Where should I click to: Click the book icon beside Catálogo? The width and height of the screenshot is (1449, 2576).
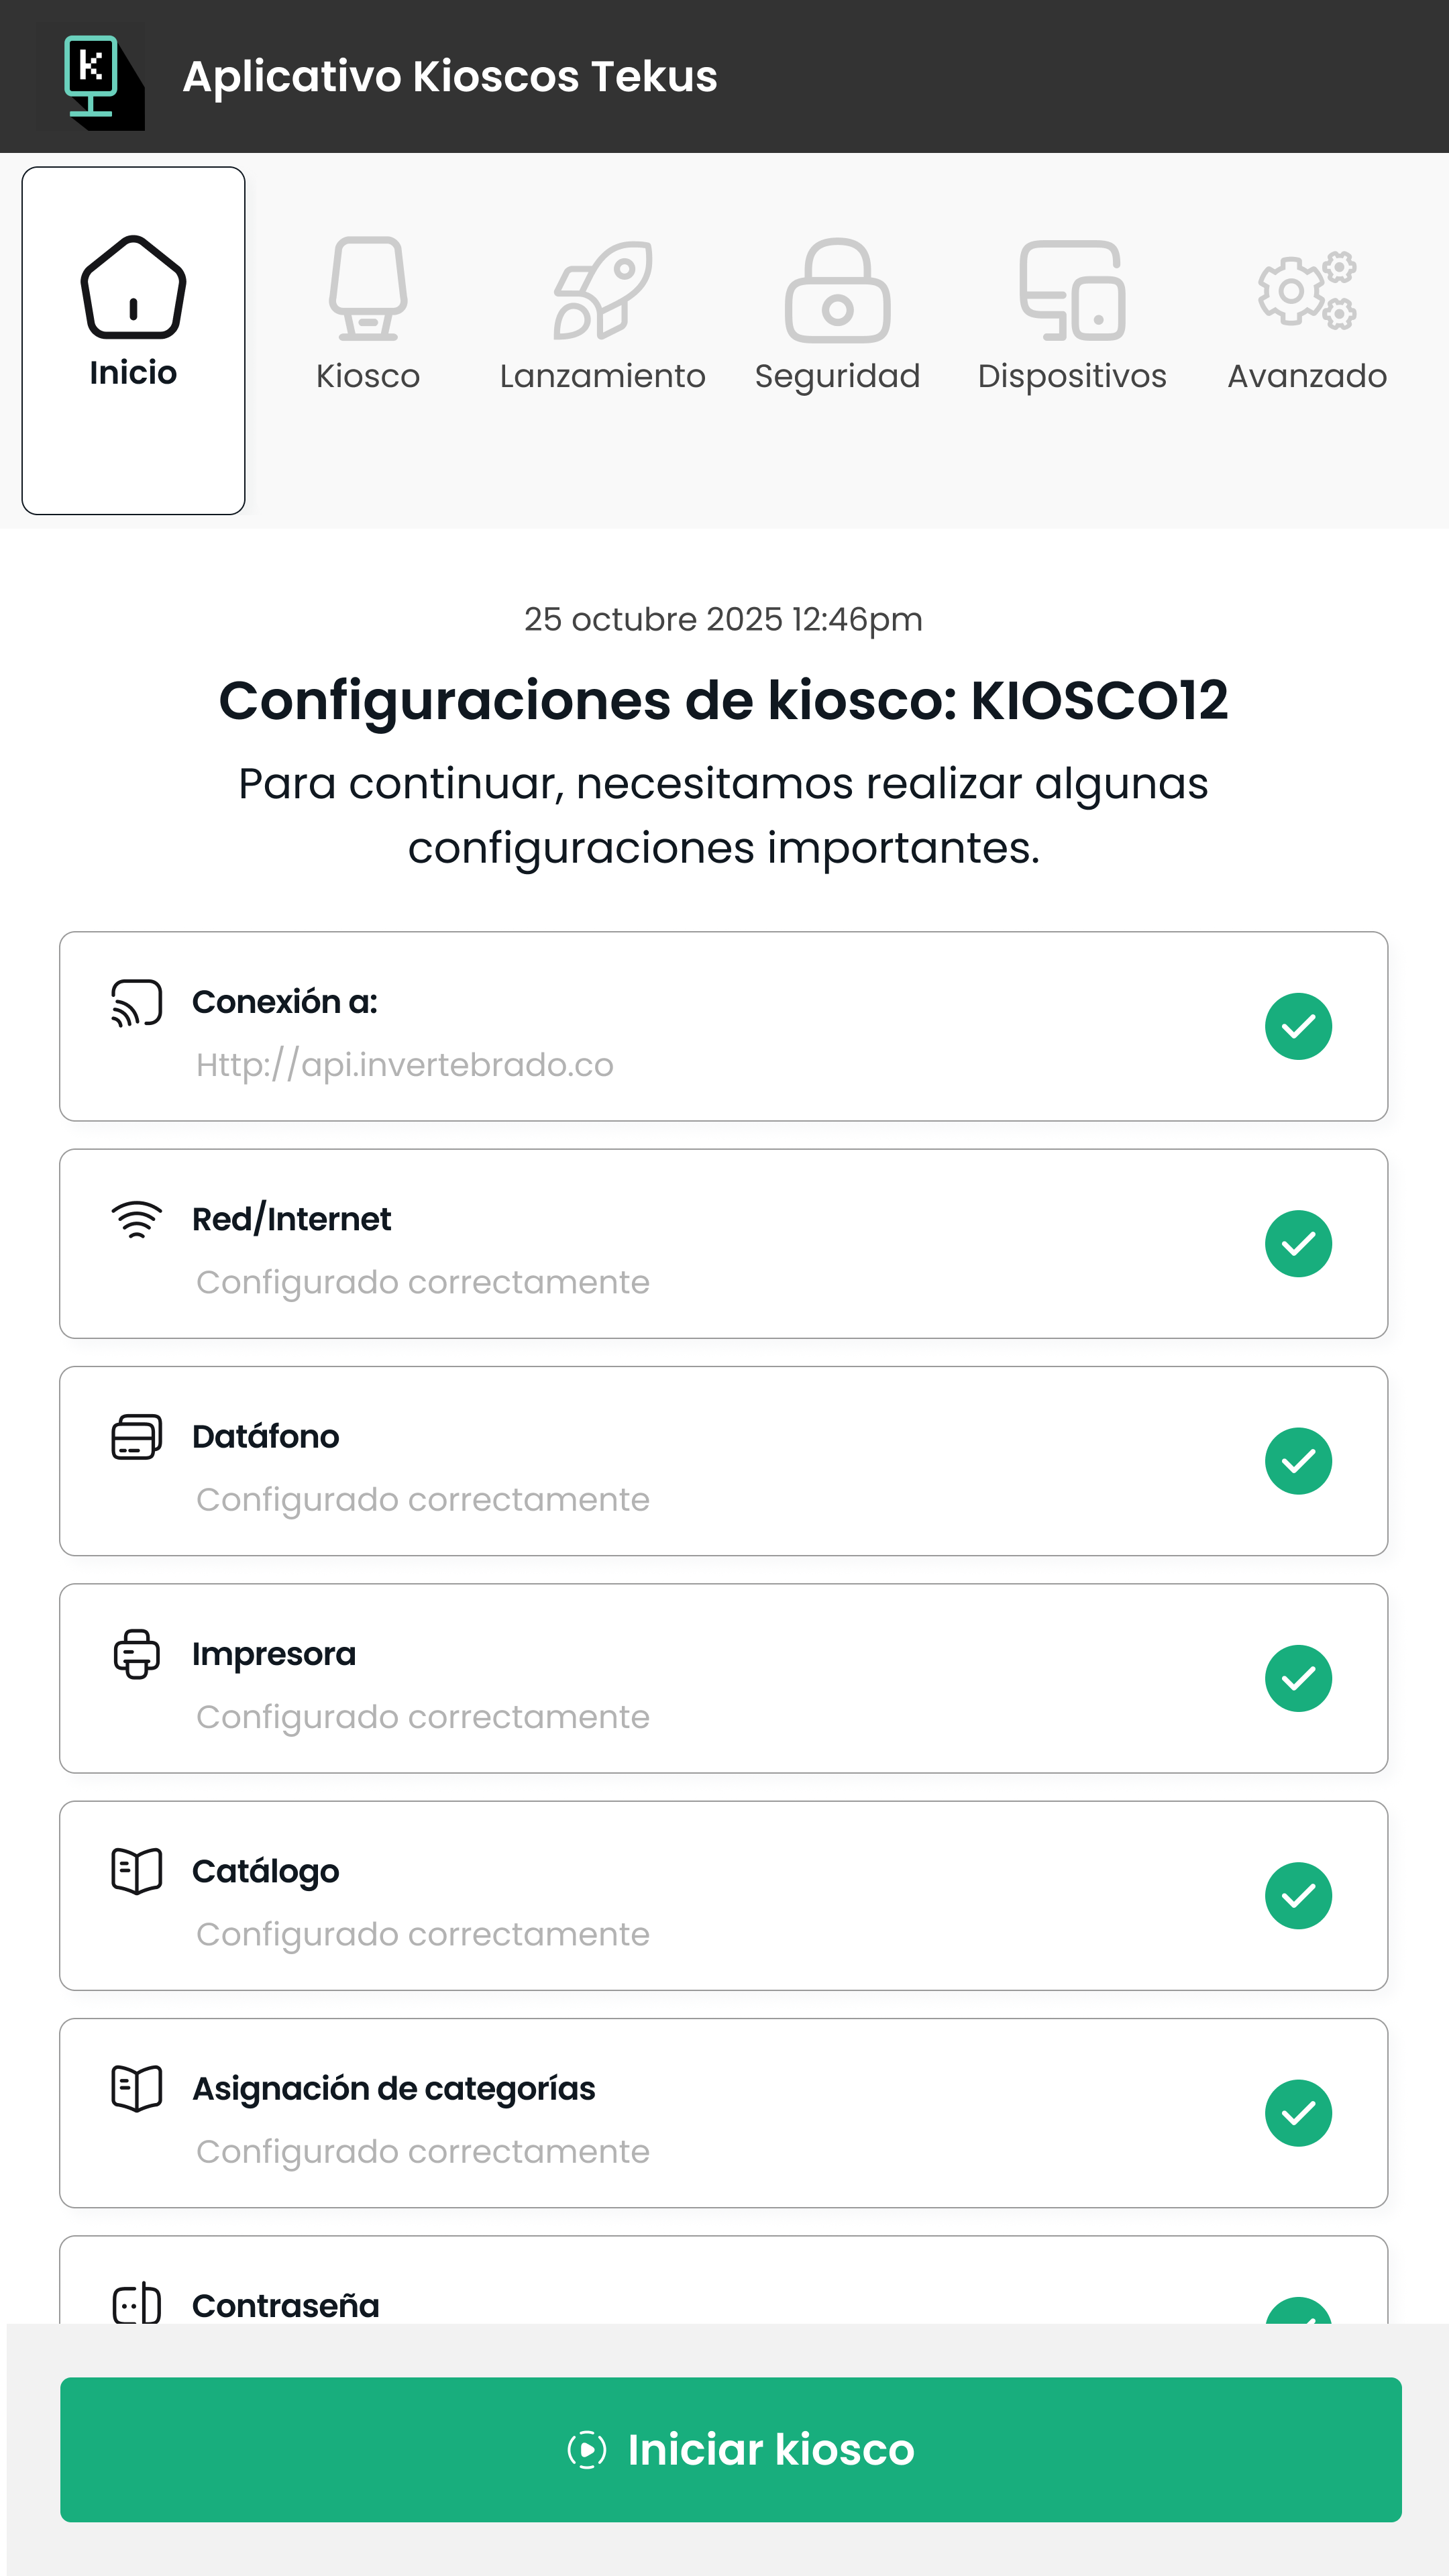pyautogui.click(x=137, y=1871)
